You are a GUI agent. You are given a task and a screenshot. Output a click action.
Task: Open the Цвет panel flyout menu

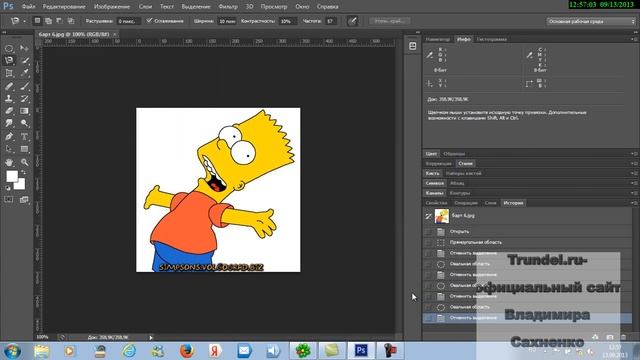(x=634, y=154)
